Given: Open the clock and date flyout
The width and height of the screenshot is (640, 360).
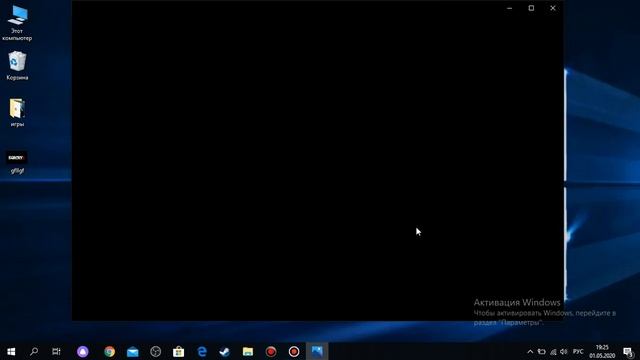Looking at the screenshot, I should click(602, 351).
